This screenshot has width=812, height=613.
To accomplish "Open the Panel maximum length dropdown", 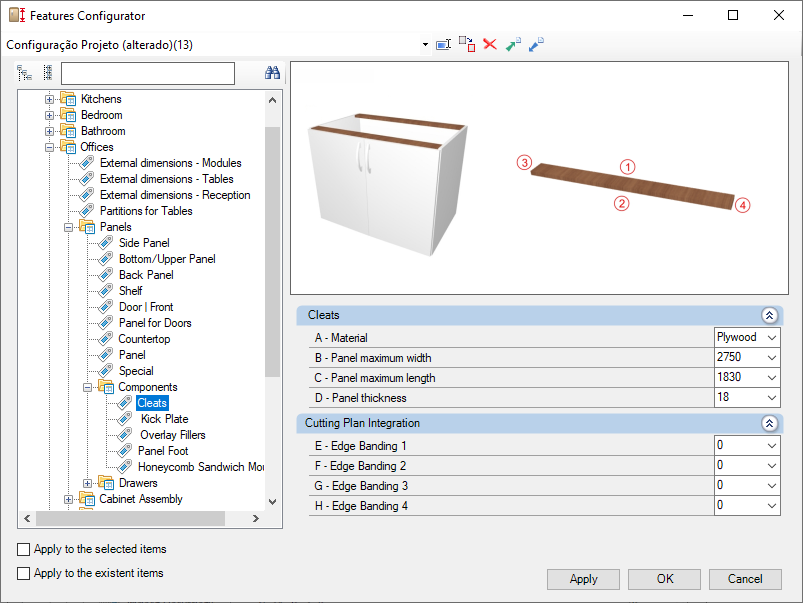I will 772,378.
